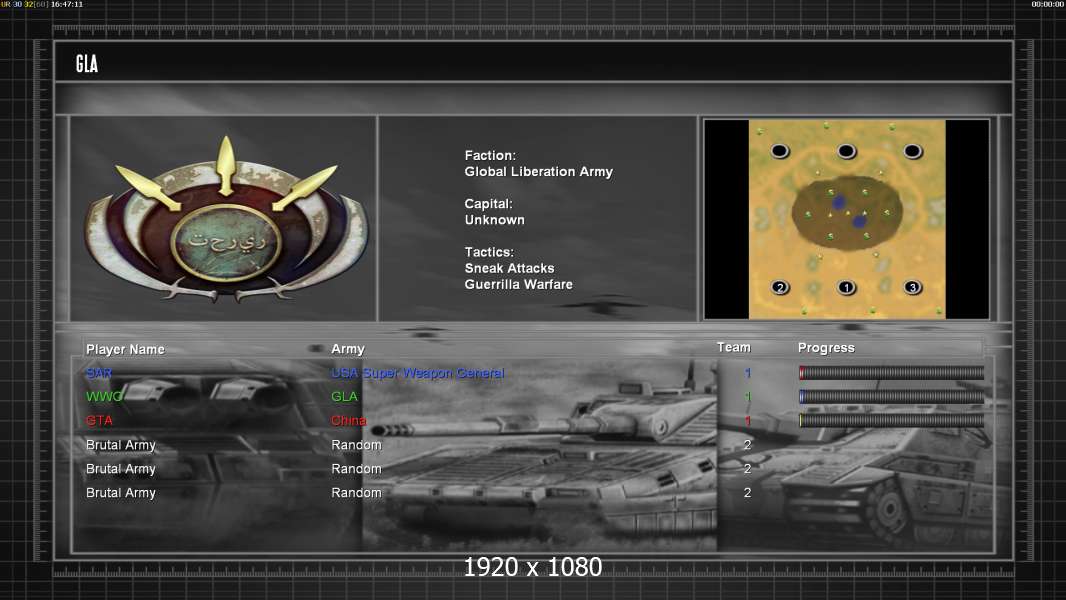Click the top-right empty start slot on minimap

pyautogui.click(x=912, y=151)
